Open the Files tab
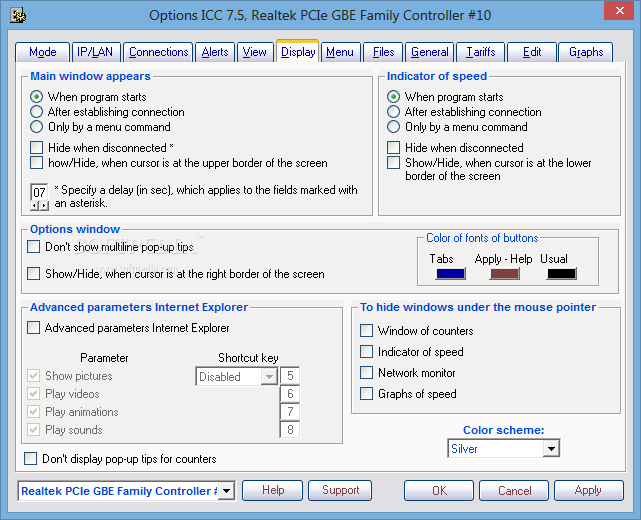The image size is (641, 520). point(383,52)
